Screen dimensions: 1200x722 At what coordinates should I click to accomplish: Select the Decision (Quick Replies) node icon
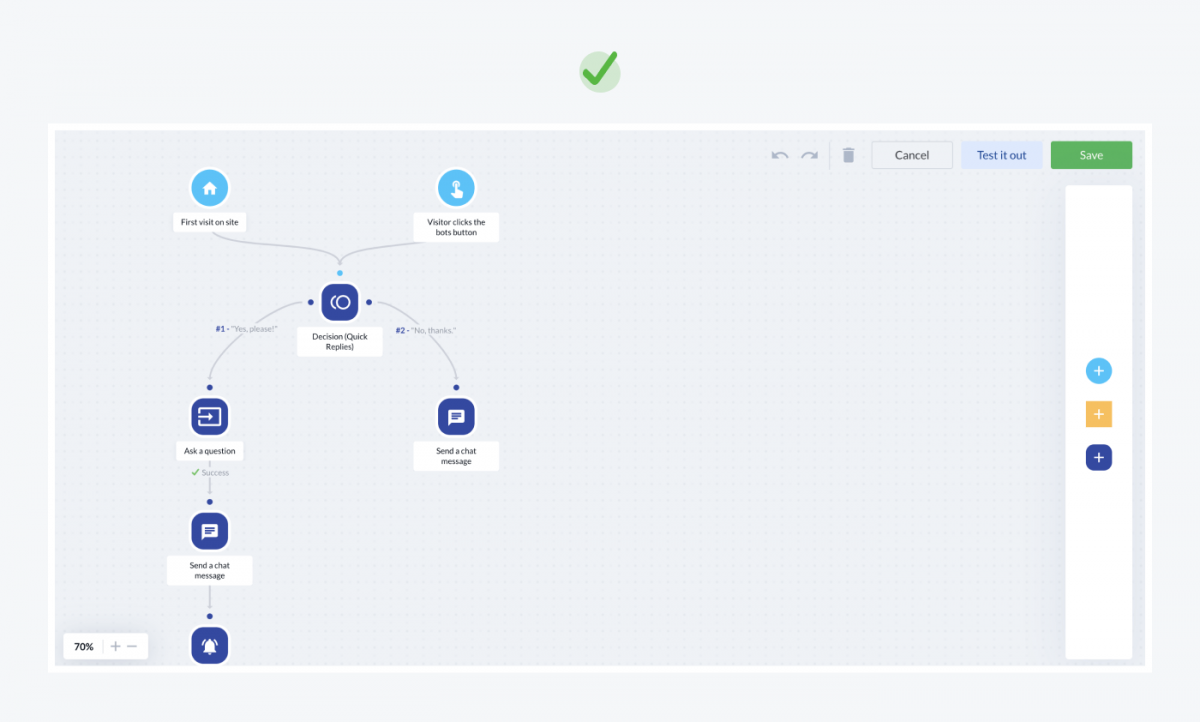(340, 302)
